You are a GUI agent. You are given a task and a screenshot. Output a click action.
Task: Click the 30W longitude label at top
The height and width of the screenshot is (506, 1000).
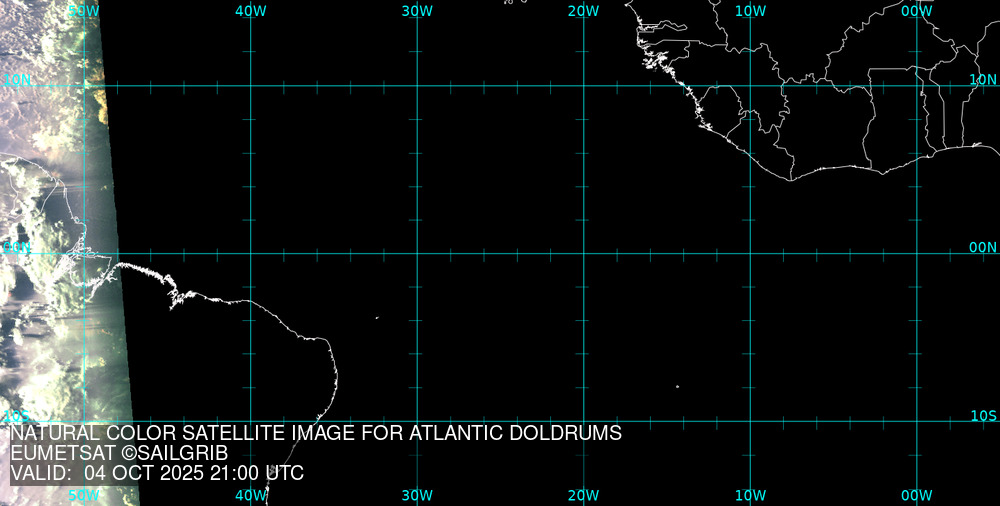(x=417, y=10)
